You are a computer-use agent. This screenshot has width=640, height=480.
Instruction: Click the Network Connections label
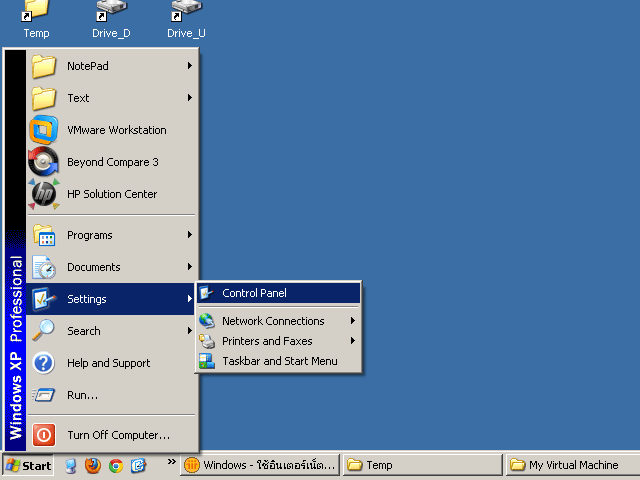[273, 321]
